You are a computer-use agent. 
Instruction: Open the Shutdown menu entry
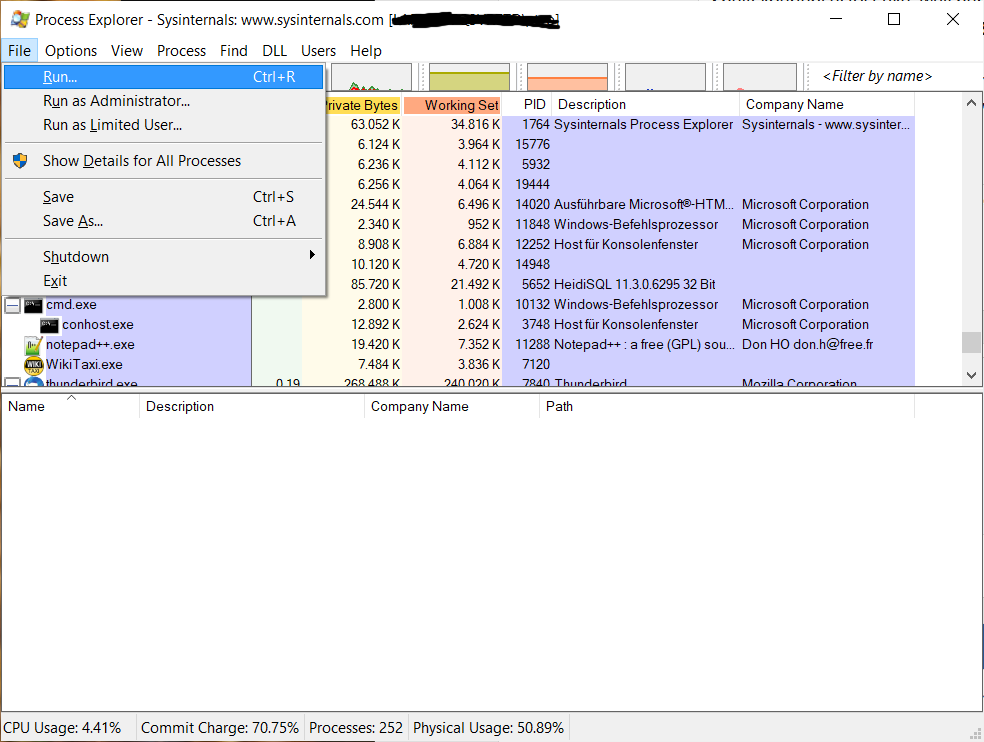pos(163,257)
